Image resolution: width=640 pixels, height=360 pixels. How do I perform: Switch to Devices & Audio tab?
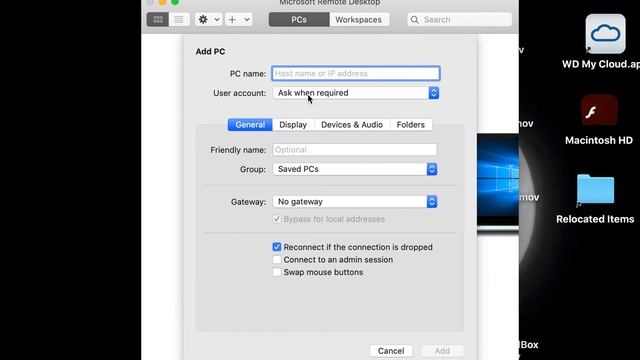click(352, 125)
